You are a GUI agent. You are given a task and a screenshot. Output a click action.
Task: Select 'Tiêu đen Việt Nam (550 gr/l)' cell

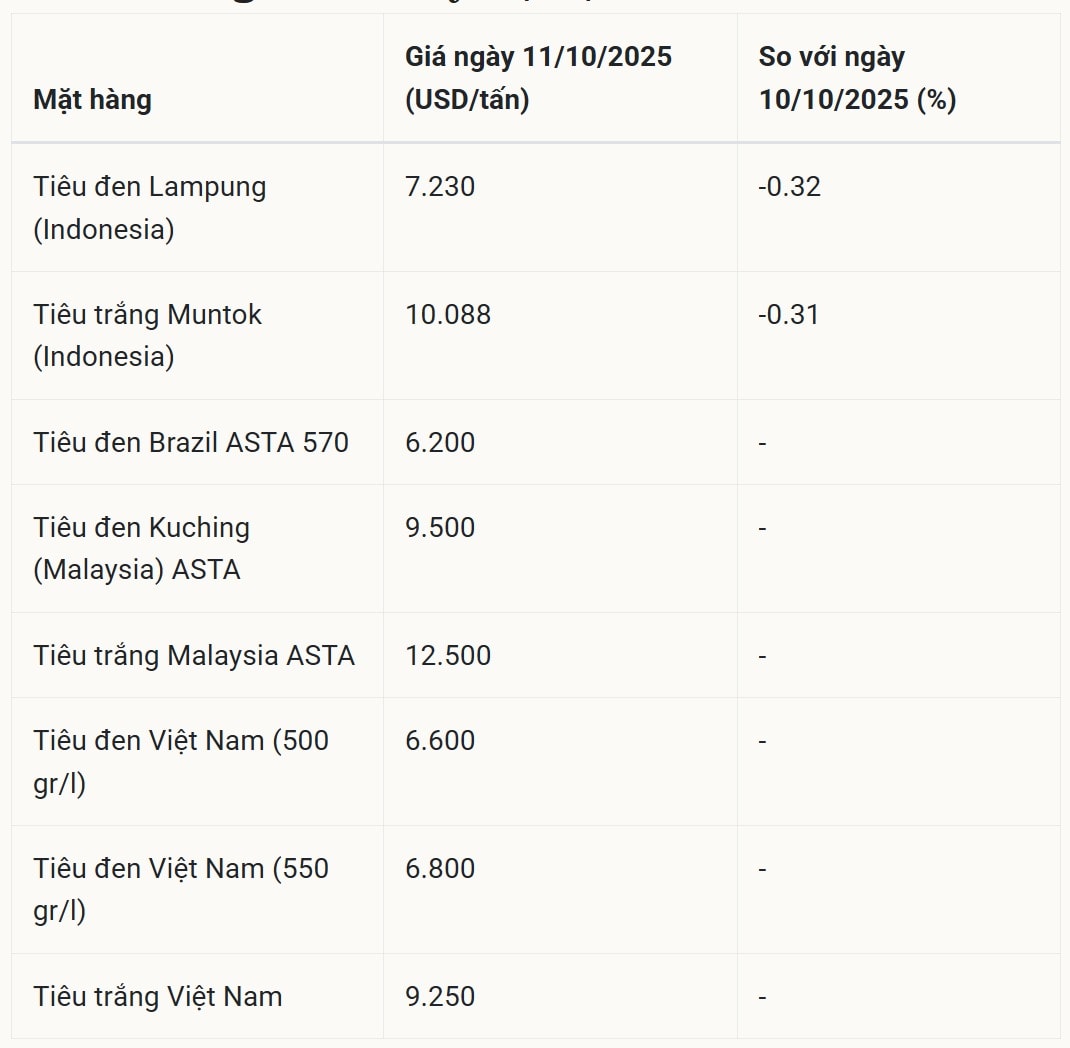click(180, 889)
